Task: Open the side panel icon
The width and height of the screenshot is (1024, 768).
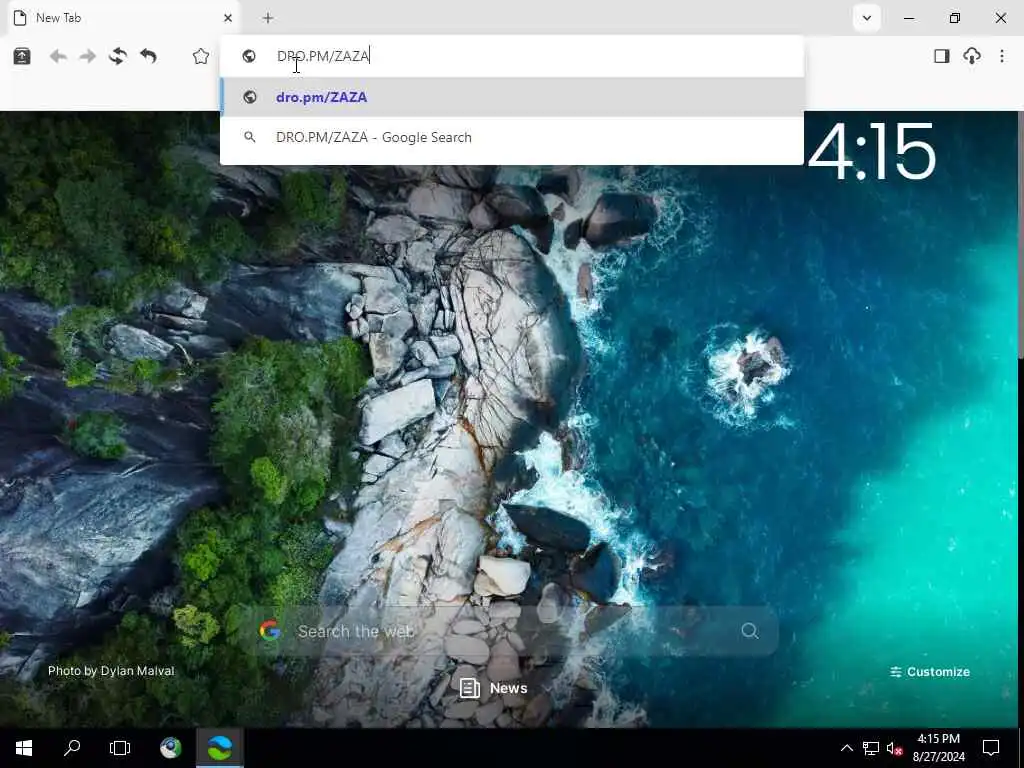Action: point(941,56)
